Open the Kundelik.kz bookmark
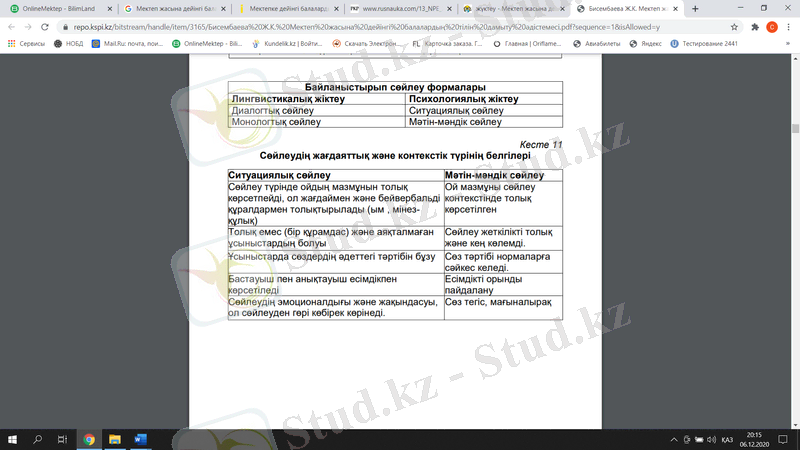This screenshot has height=450, width=800. [287, 44]
